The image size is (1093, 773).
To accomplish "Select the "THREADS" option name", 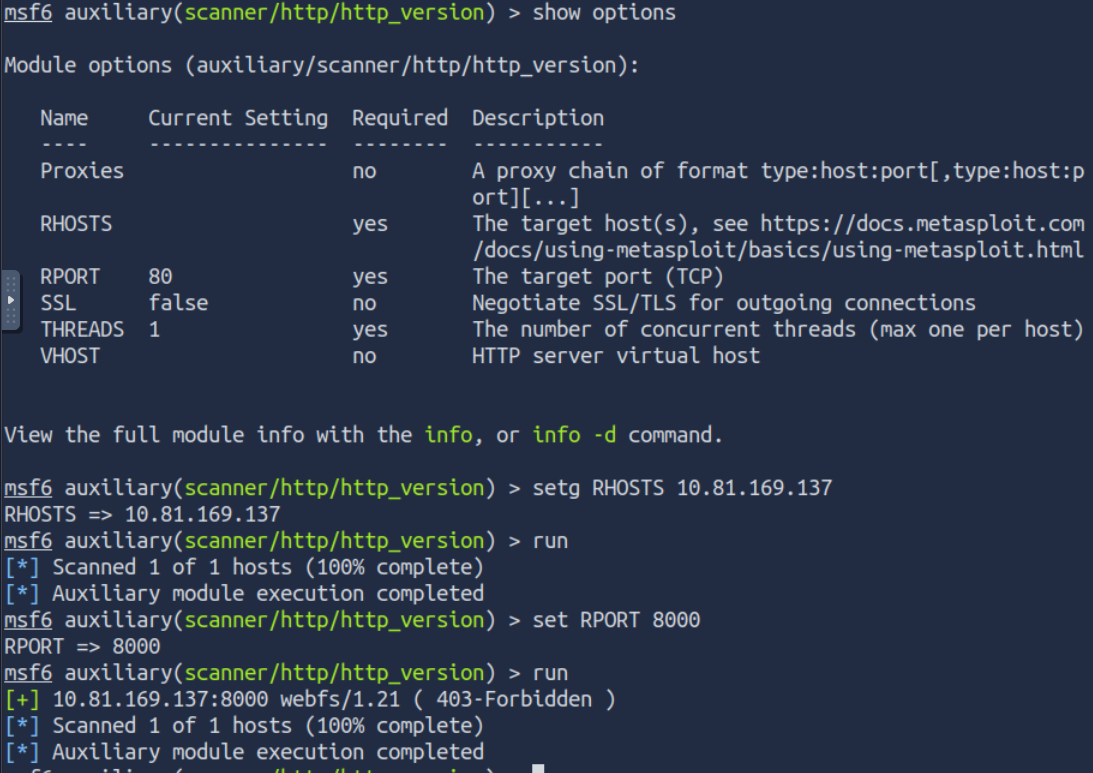I will coord(82,329).
